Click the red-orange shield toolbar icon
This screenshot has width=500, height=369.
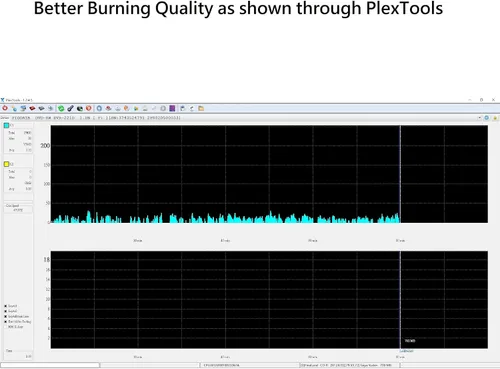[89, 108]
